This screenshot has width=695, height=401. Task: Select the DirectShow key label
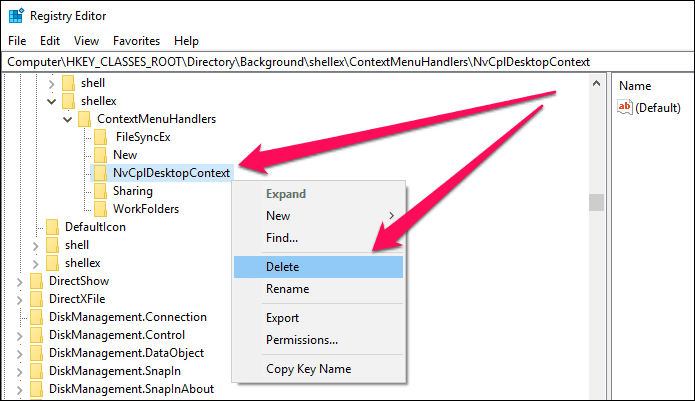79,281
